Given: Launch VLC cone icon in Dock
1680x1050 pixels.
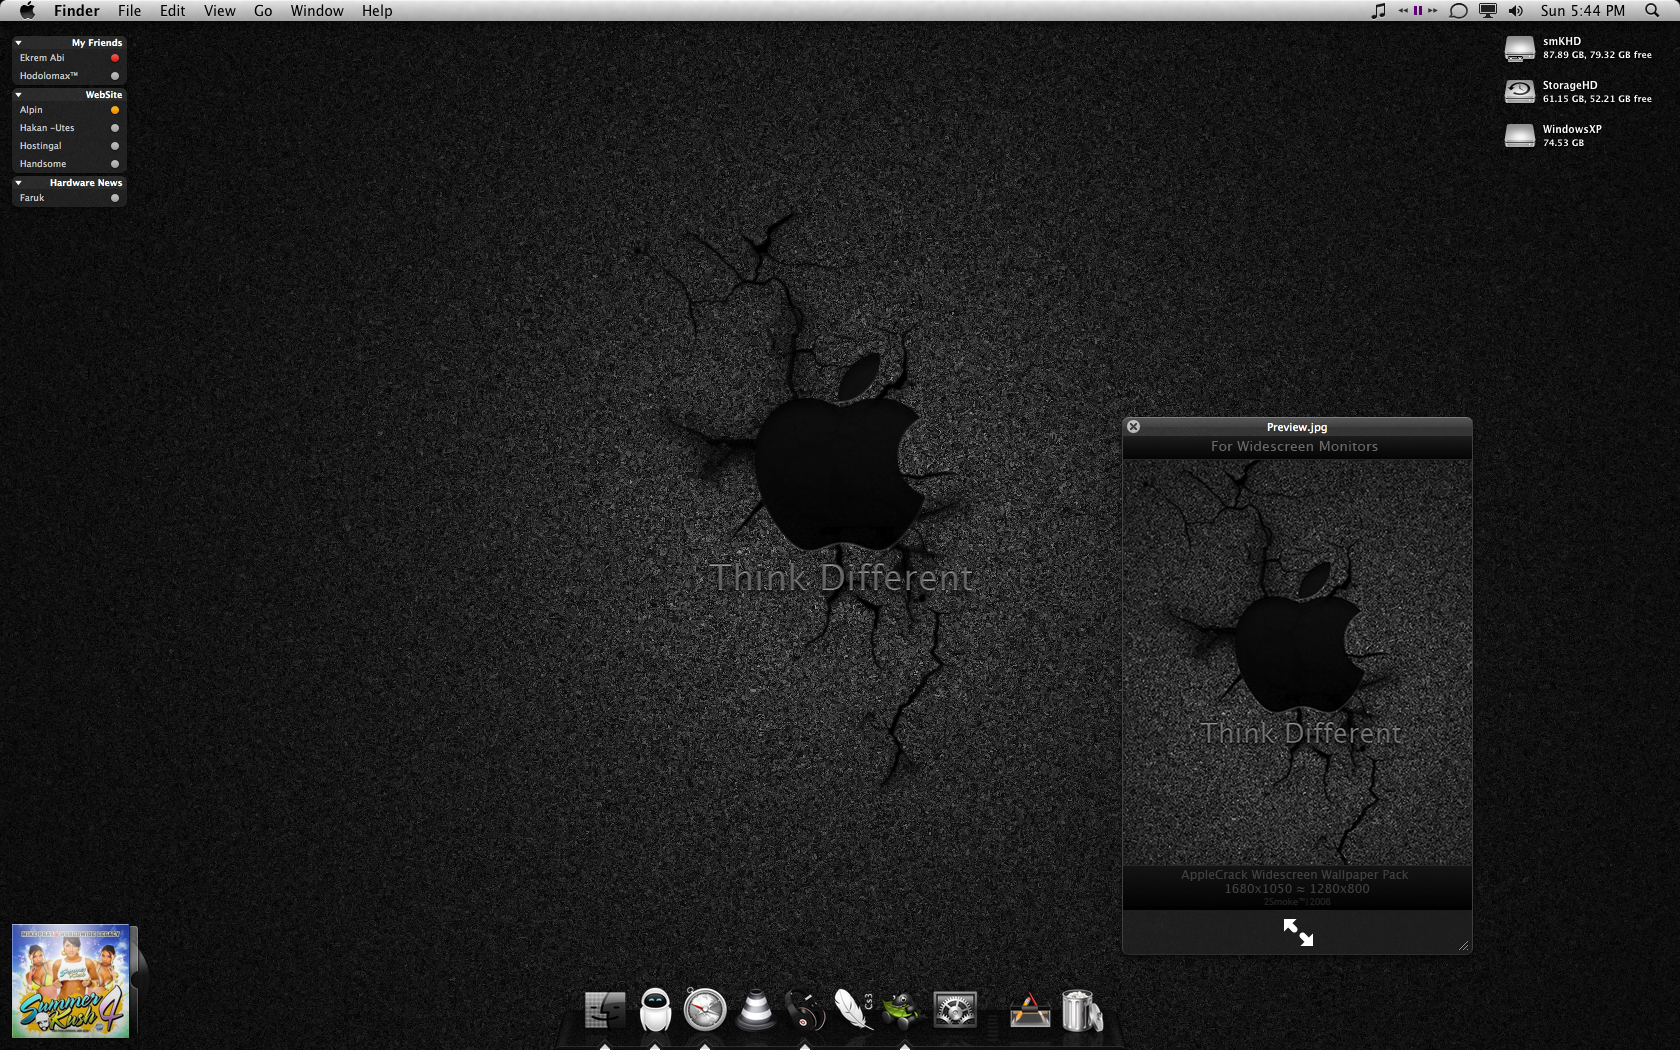Looking at the screenshot, I should pyautogui.click(x=755, y=1010).
